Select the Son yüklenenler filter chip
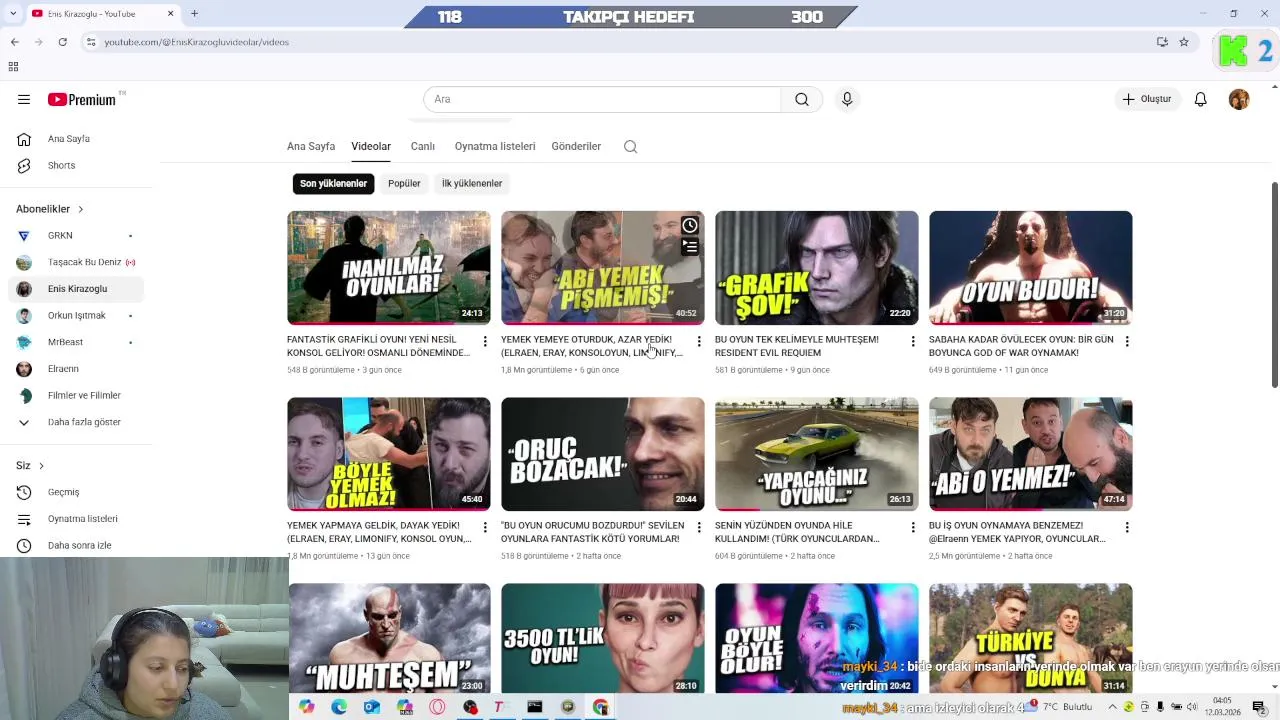 333,183
